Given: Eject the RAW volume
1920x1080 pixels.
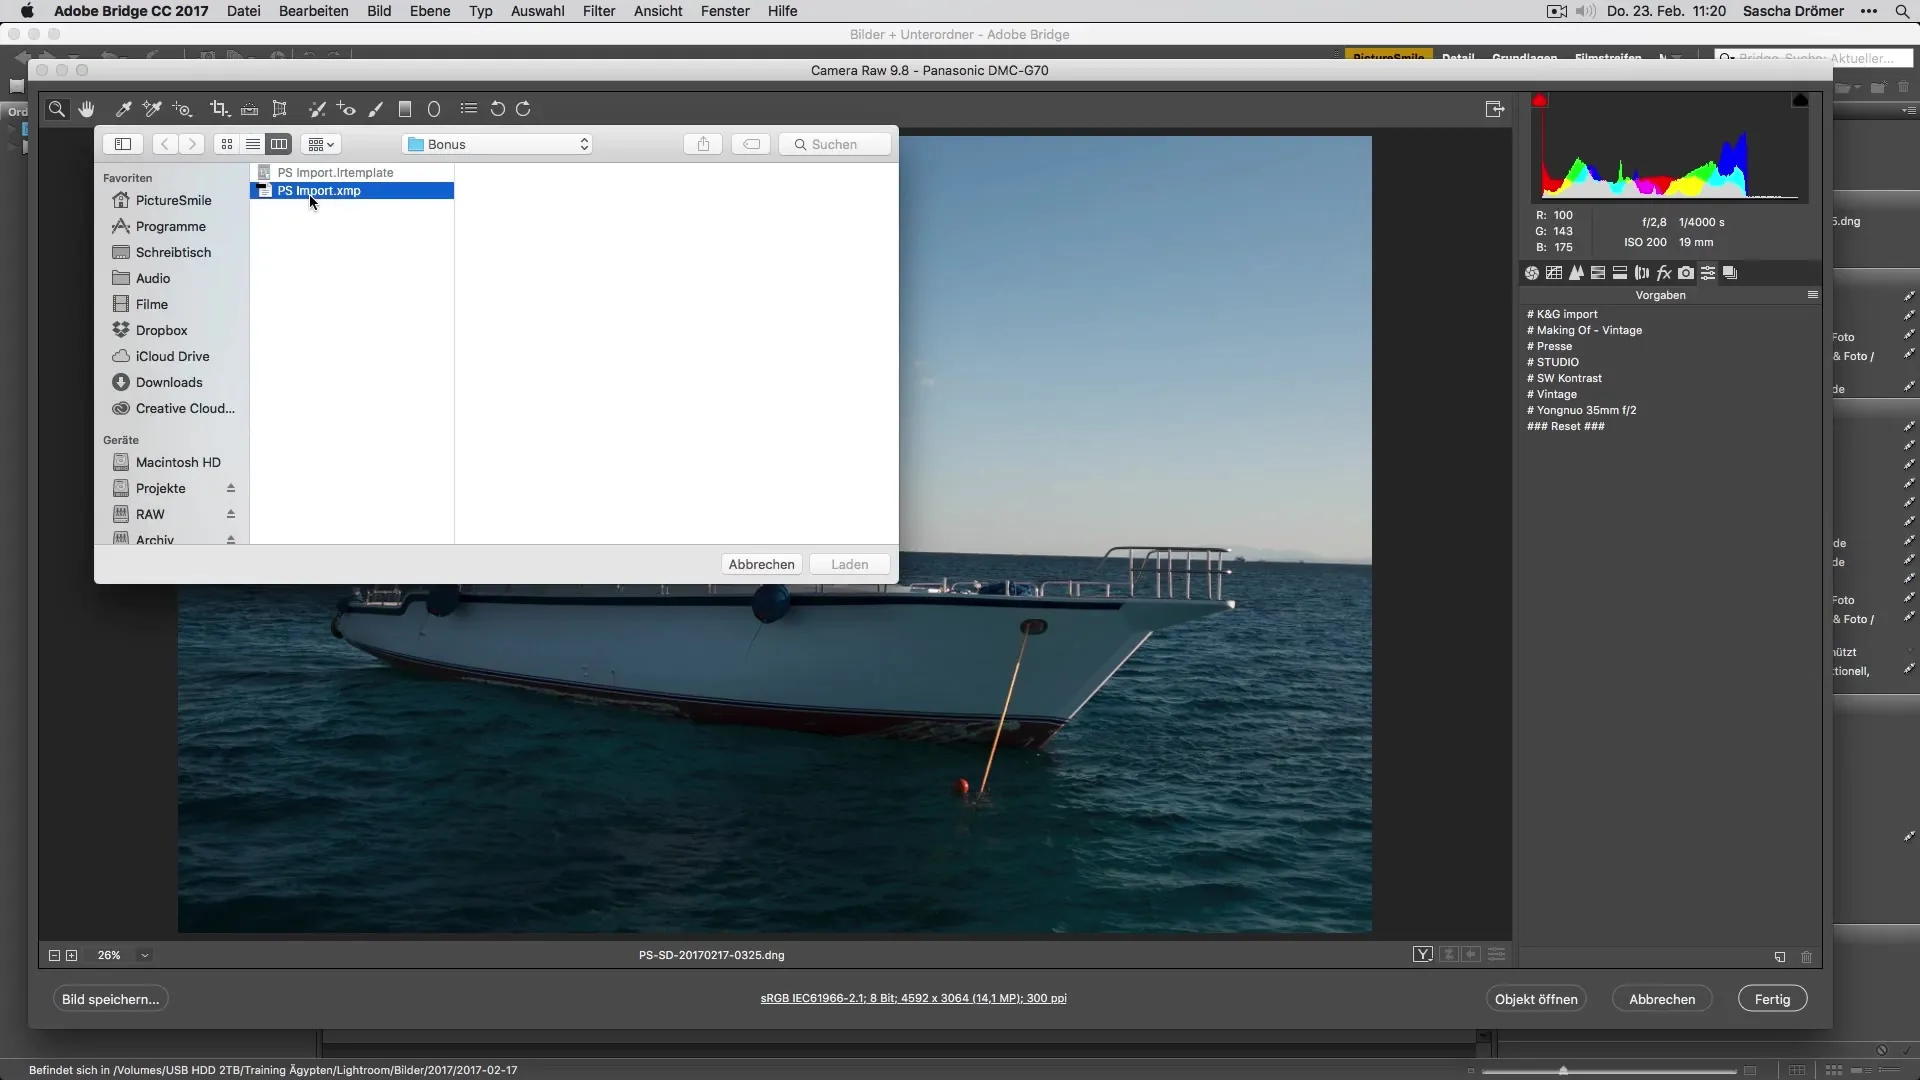Looking at the screenshot, I should [x=230, y=514].
